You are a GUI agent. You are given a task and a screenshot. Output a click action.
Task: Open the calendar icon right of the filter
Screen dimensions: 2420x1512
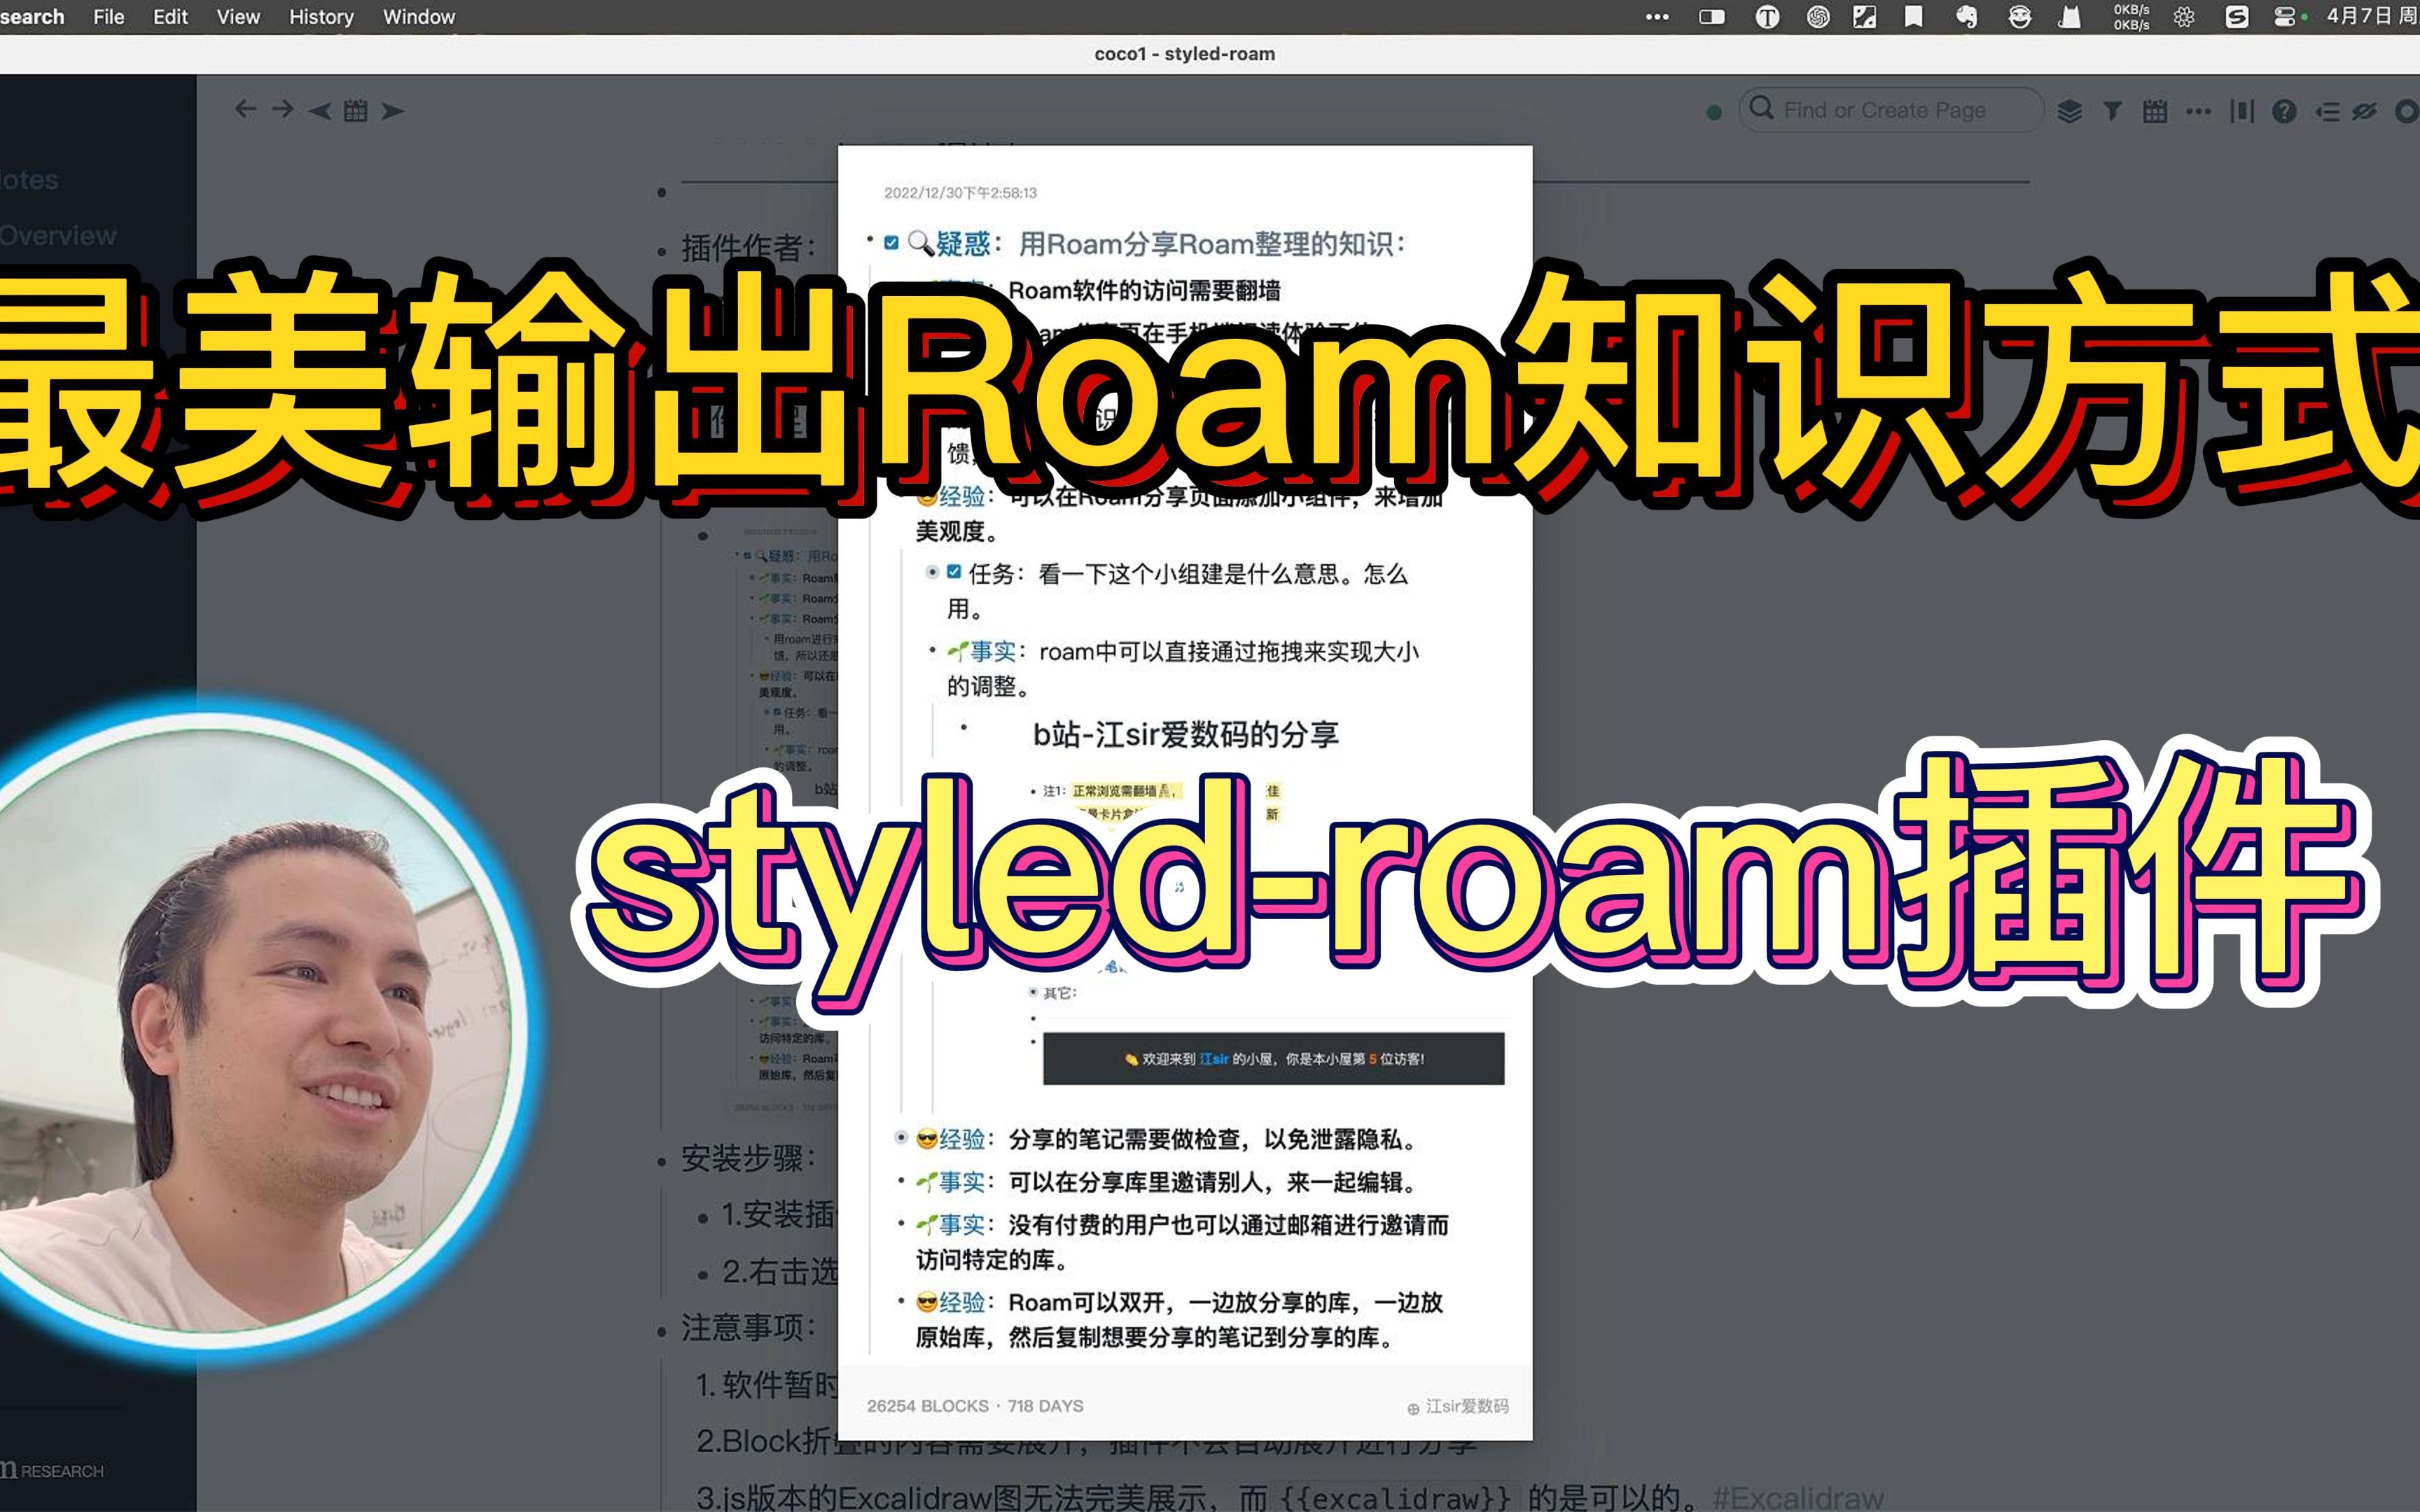click(2155, 111)
